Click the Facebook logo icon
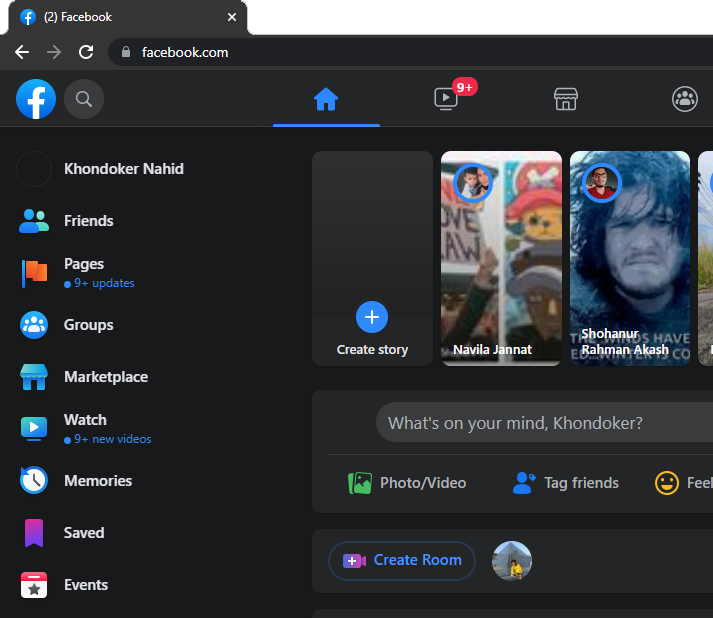Image resolution: width=713 pixels, height=618 pixels. [x=36, y=99]
